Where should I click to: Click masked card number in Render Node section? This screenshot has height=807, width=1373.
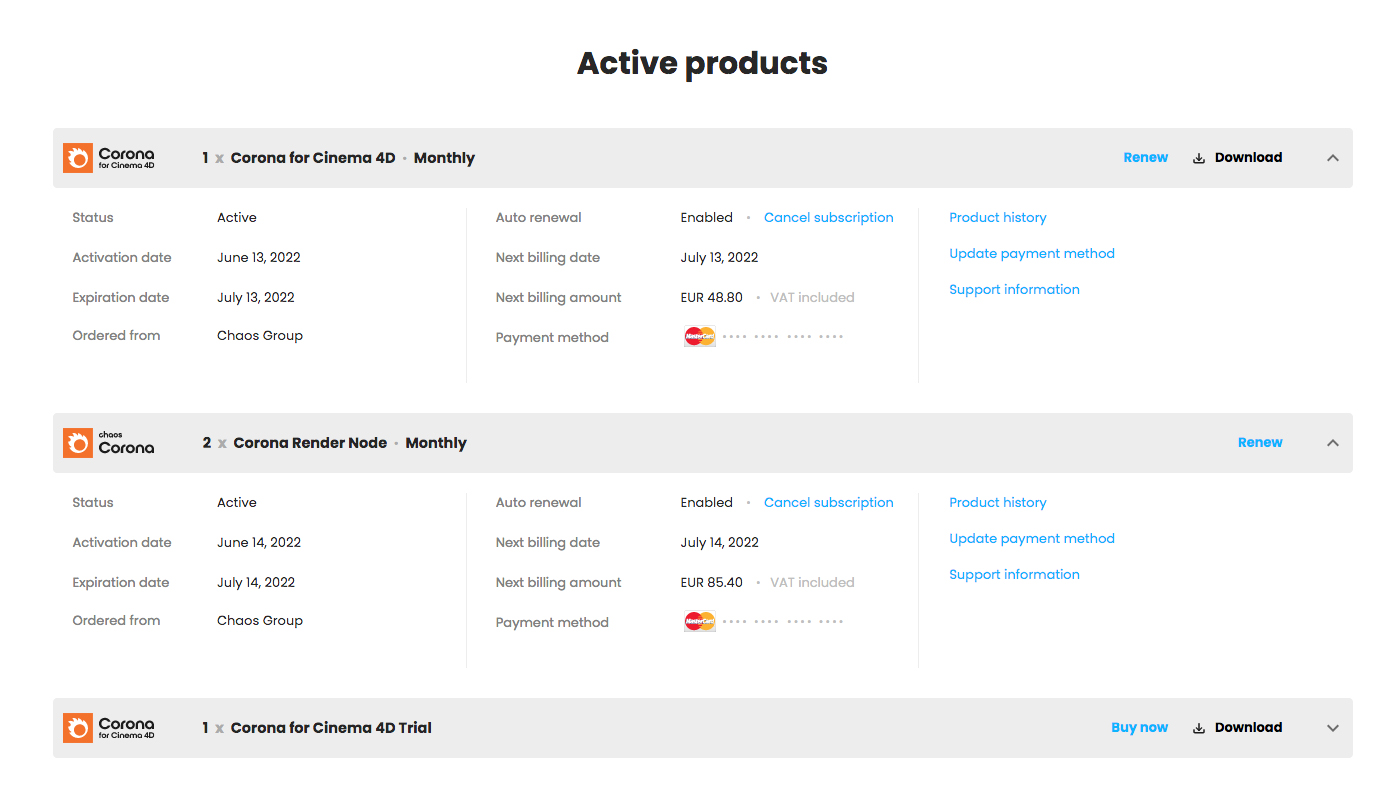click(783, 622)
